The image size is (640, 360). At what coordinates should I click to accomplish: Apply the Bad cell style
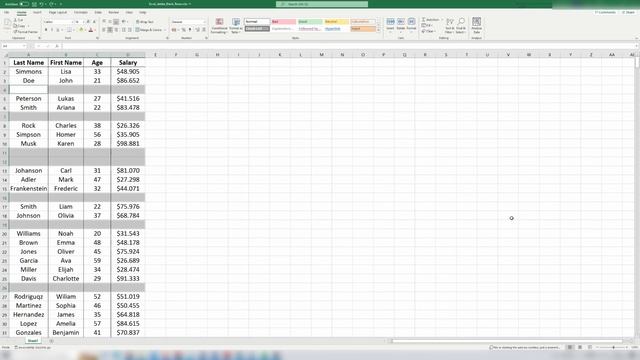point(284,22)
